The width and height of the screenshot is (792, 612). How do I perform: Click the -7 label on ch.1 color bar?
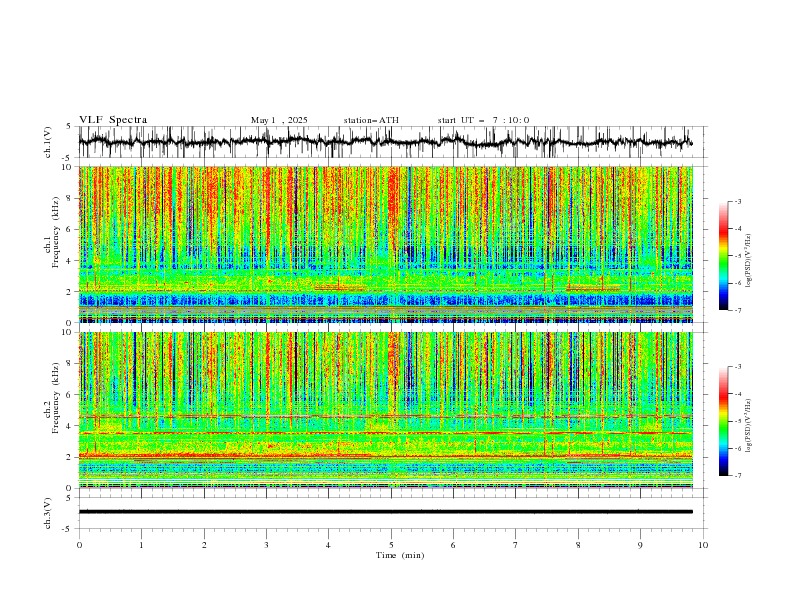click(x=738, y=310)
